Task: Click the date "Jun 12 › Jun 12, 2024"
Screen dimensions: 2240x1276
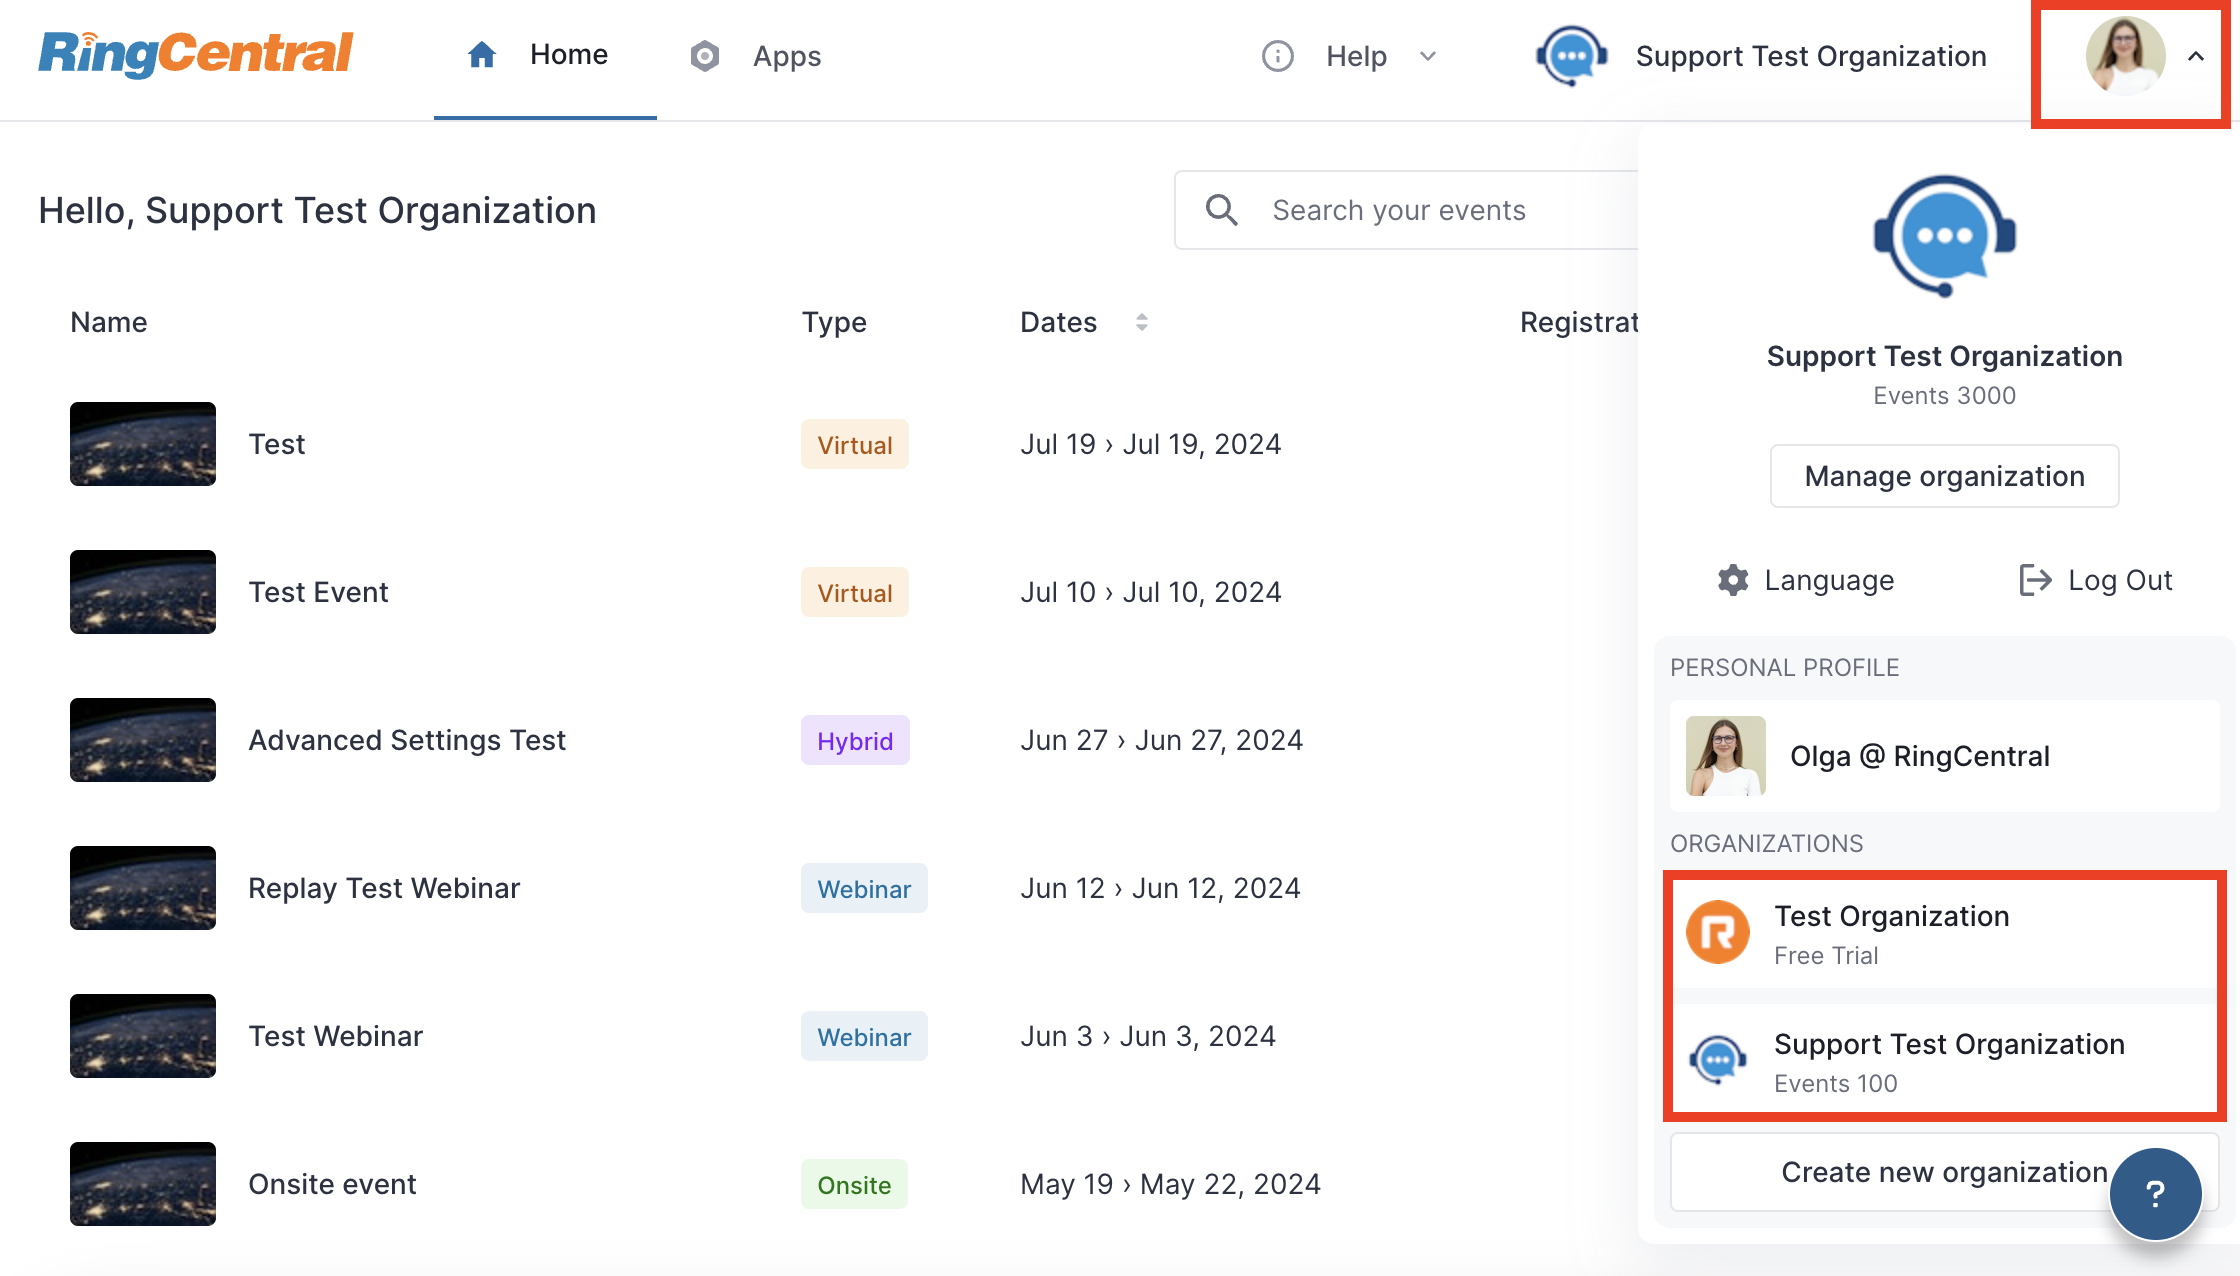Action: point(1160,888)
